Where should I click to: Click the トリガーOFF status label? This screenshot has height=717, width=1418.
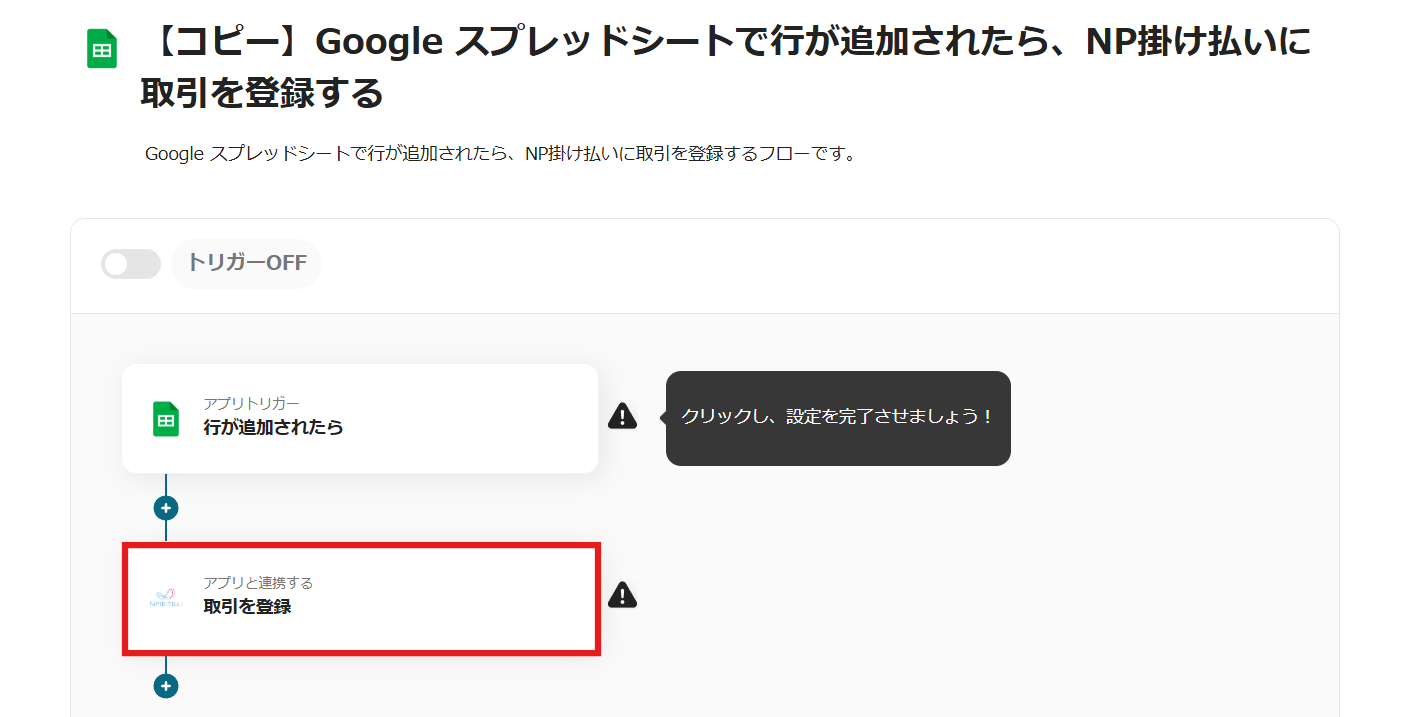(x=247, y=264)
